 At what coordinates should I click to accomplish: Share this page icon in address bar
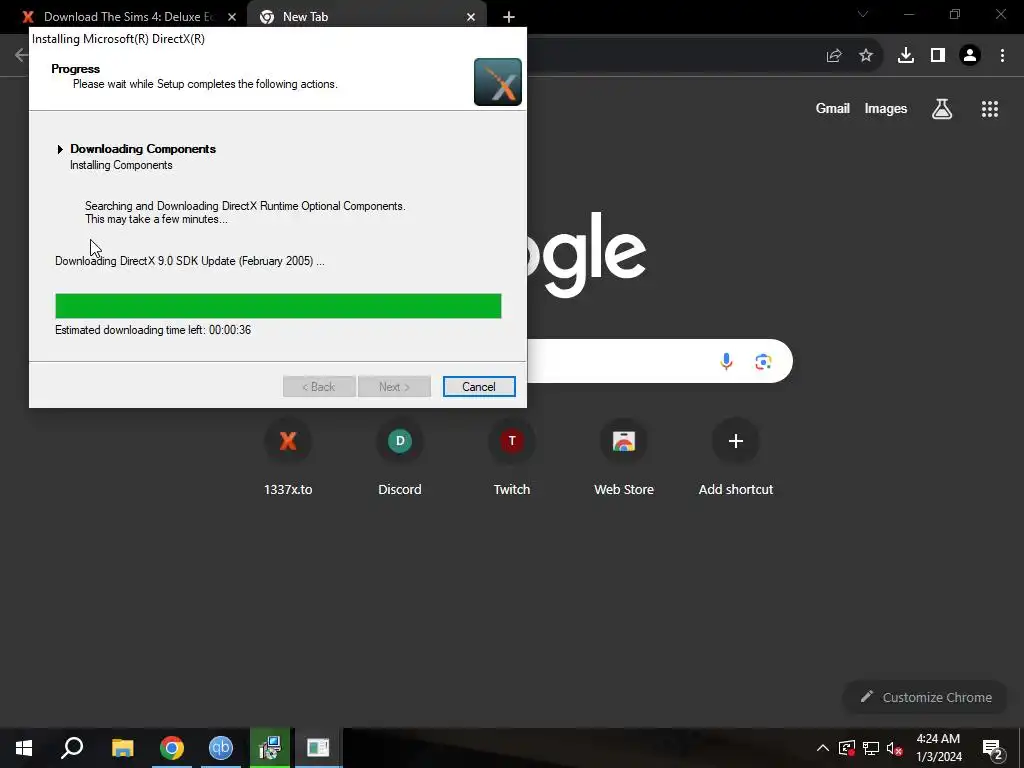pos(834,56)
